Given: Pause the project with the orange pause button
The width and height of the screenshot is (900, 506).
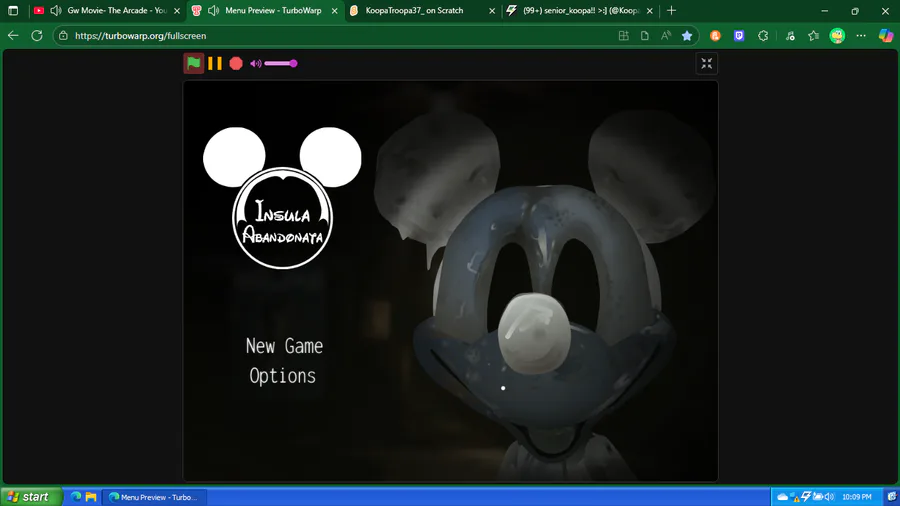Looking at the screenshot, I should (x=215, y=63).
